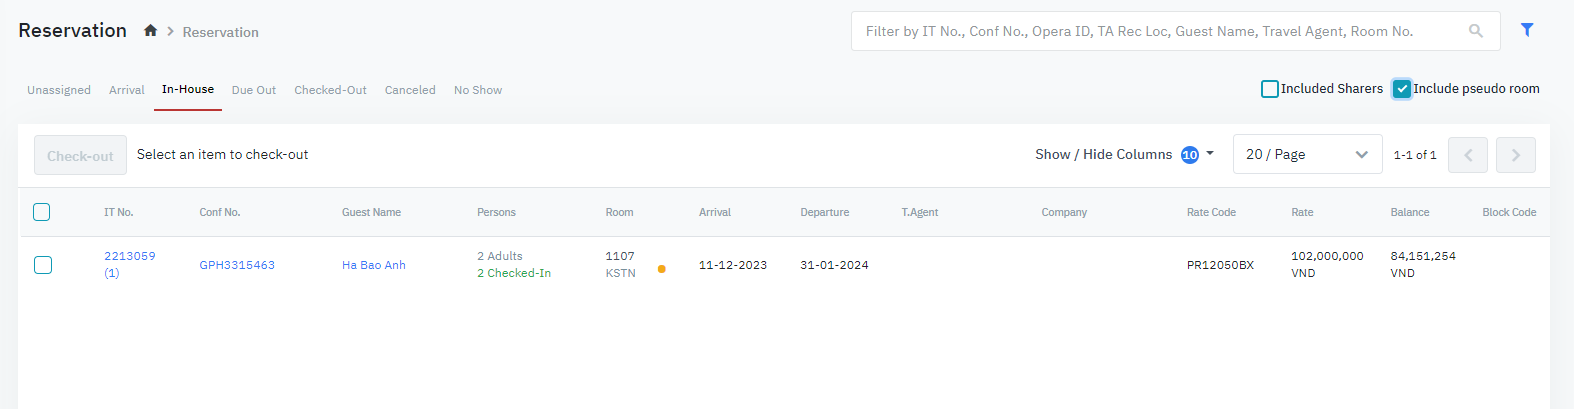Click the search magnifier icon

1475,31
